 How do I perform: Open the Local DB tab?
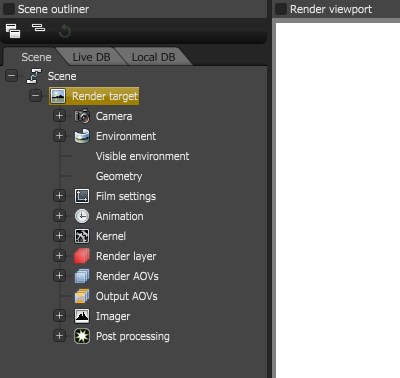(x=153, y=57)
